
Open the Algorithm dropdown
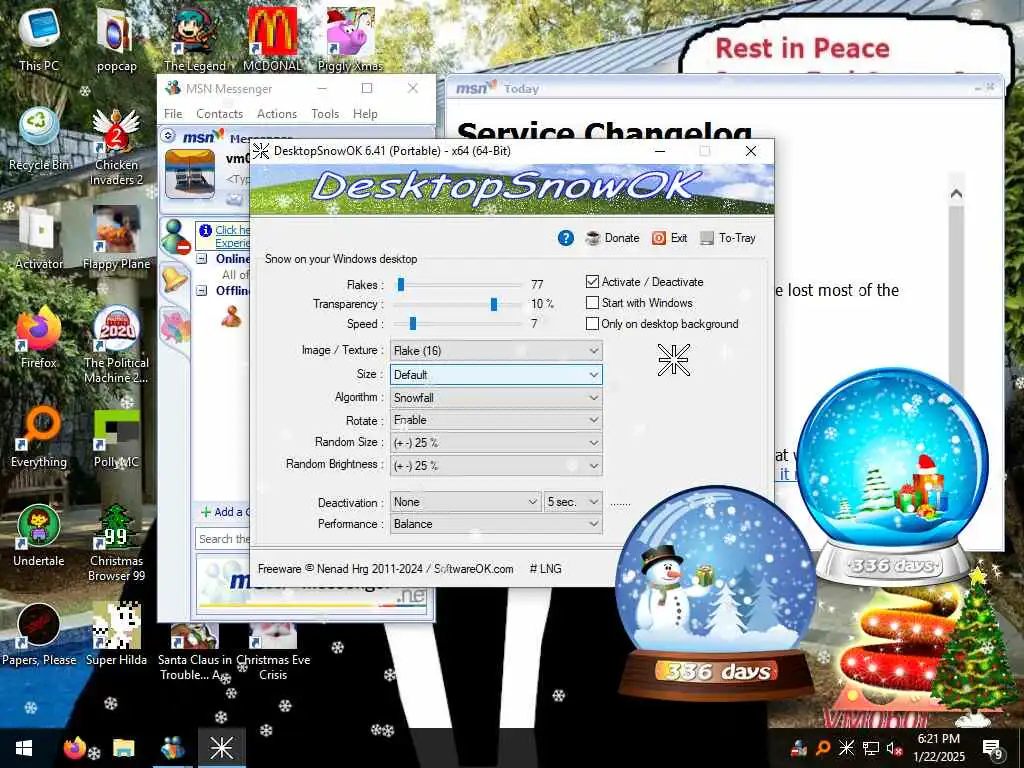[496, 397]
